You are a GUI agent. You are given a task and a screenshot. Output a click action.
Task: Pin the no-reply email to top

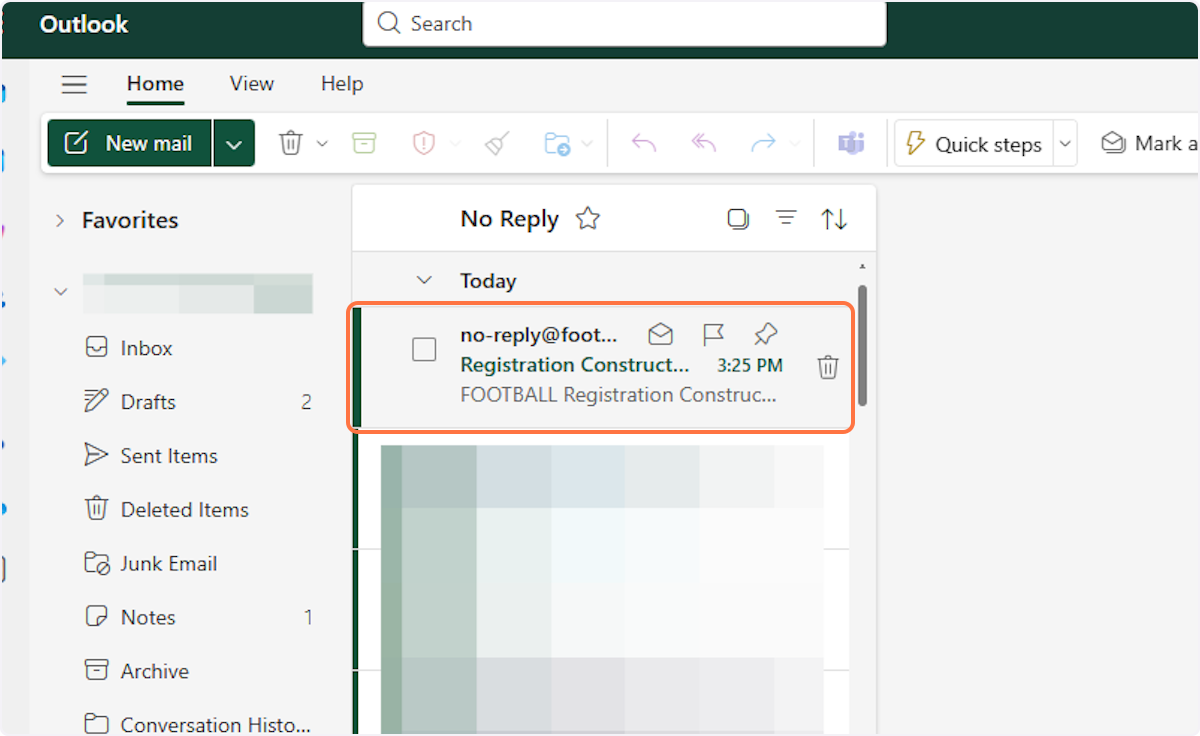[x=766, y=334]
